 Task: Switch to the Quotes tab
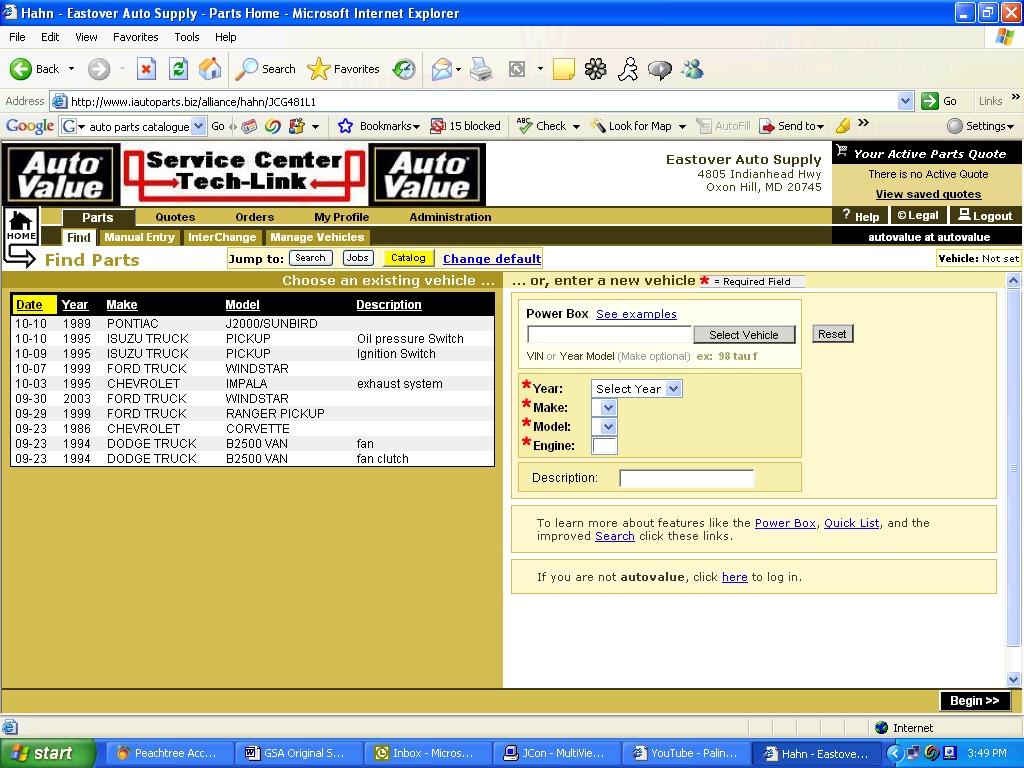(x=175, y=217)
